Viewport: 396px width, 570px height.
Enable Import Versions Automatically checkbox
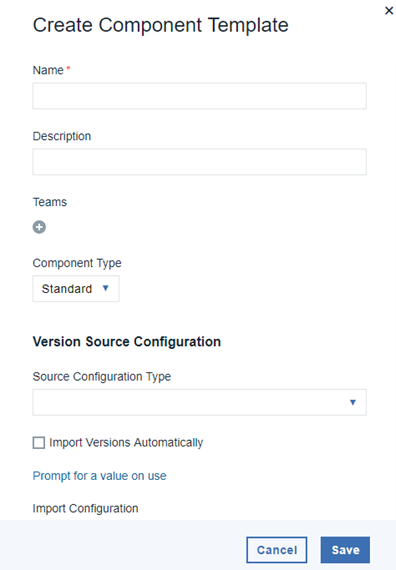click(39, 443)
